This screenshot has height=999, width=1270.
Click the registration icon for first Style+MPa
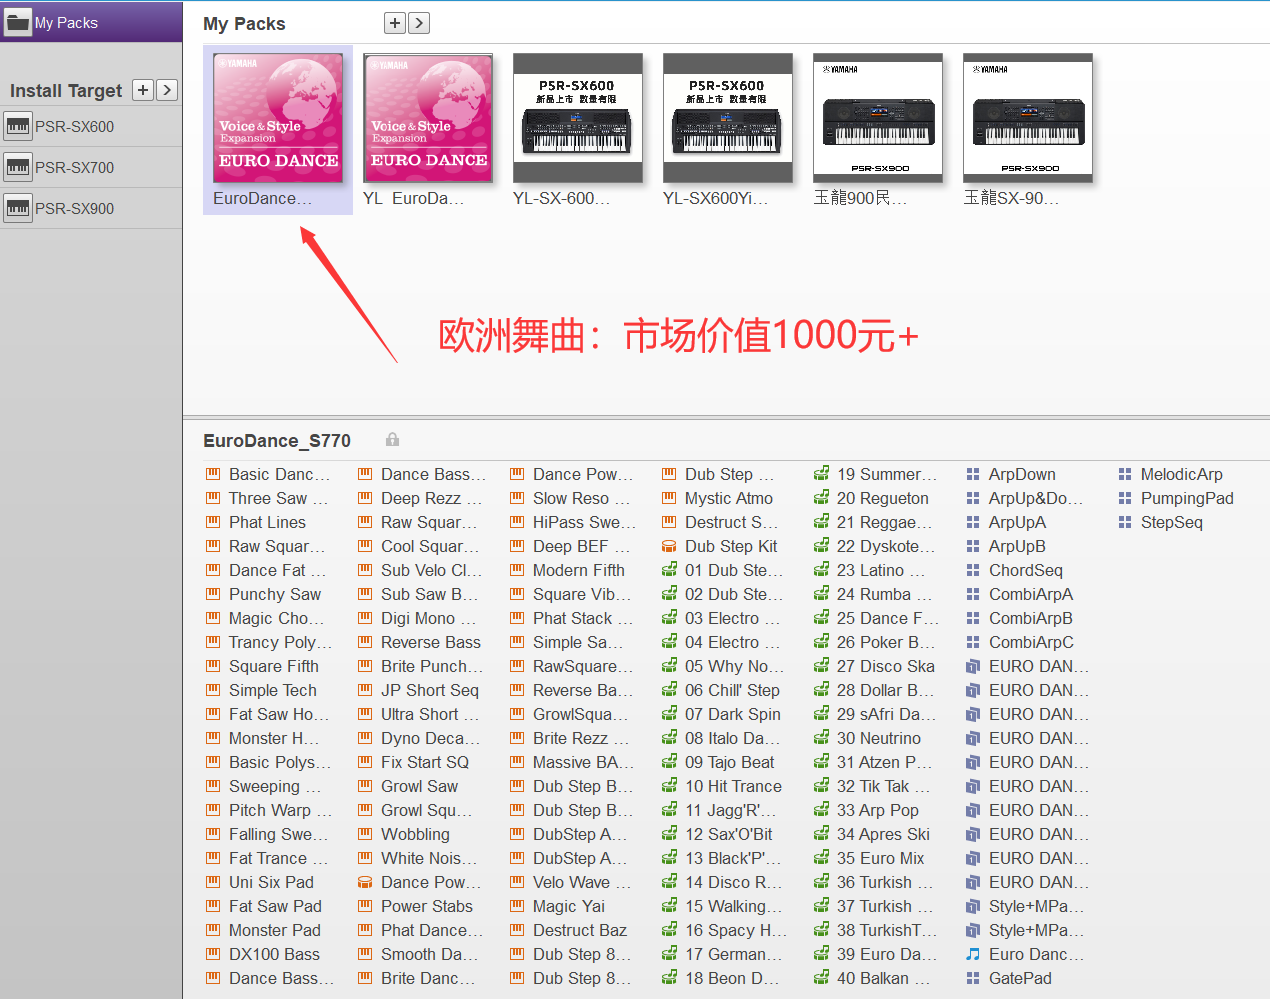[973, 906]
